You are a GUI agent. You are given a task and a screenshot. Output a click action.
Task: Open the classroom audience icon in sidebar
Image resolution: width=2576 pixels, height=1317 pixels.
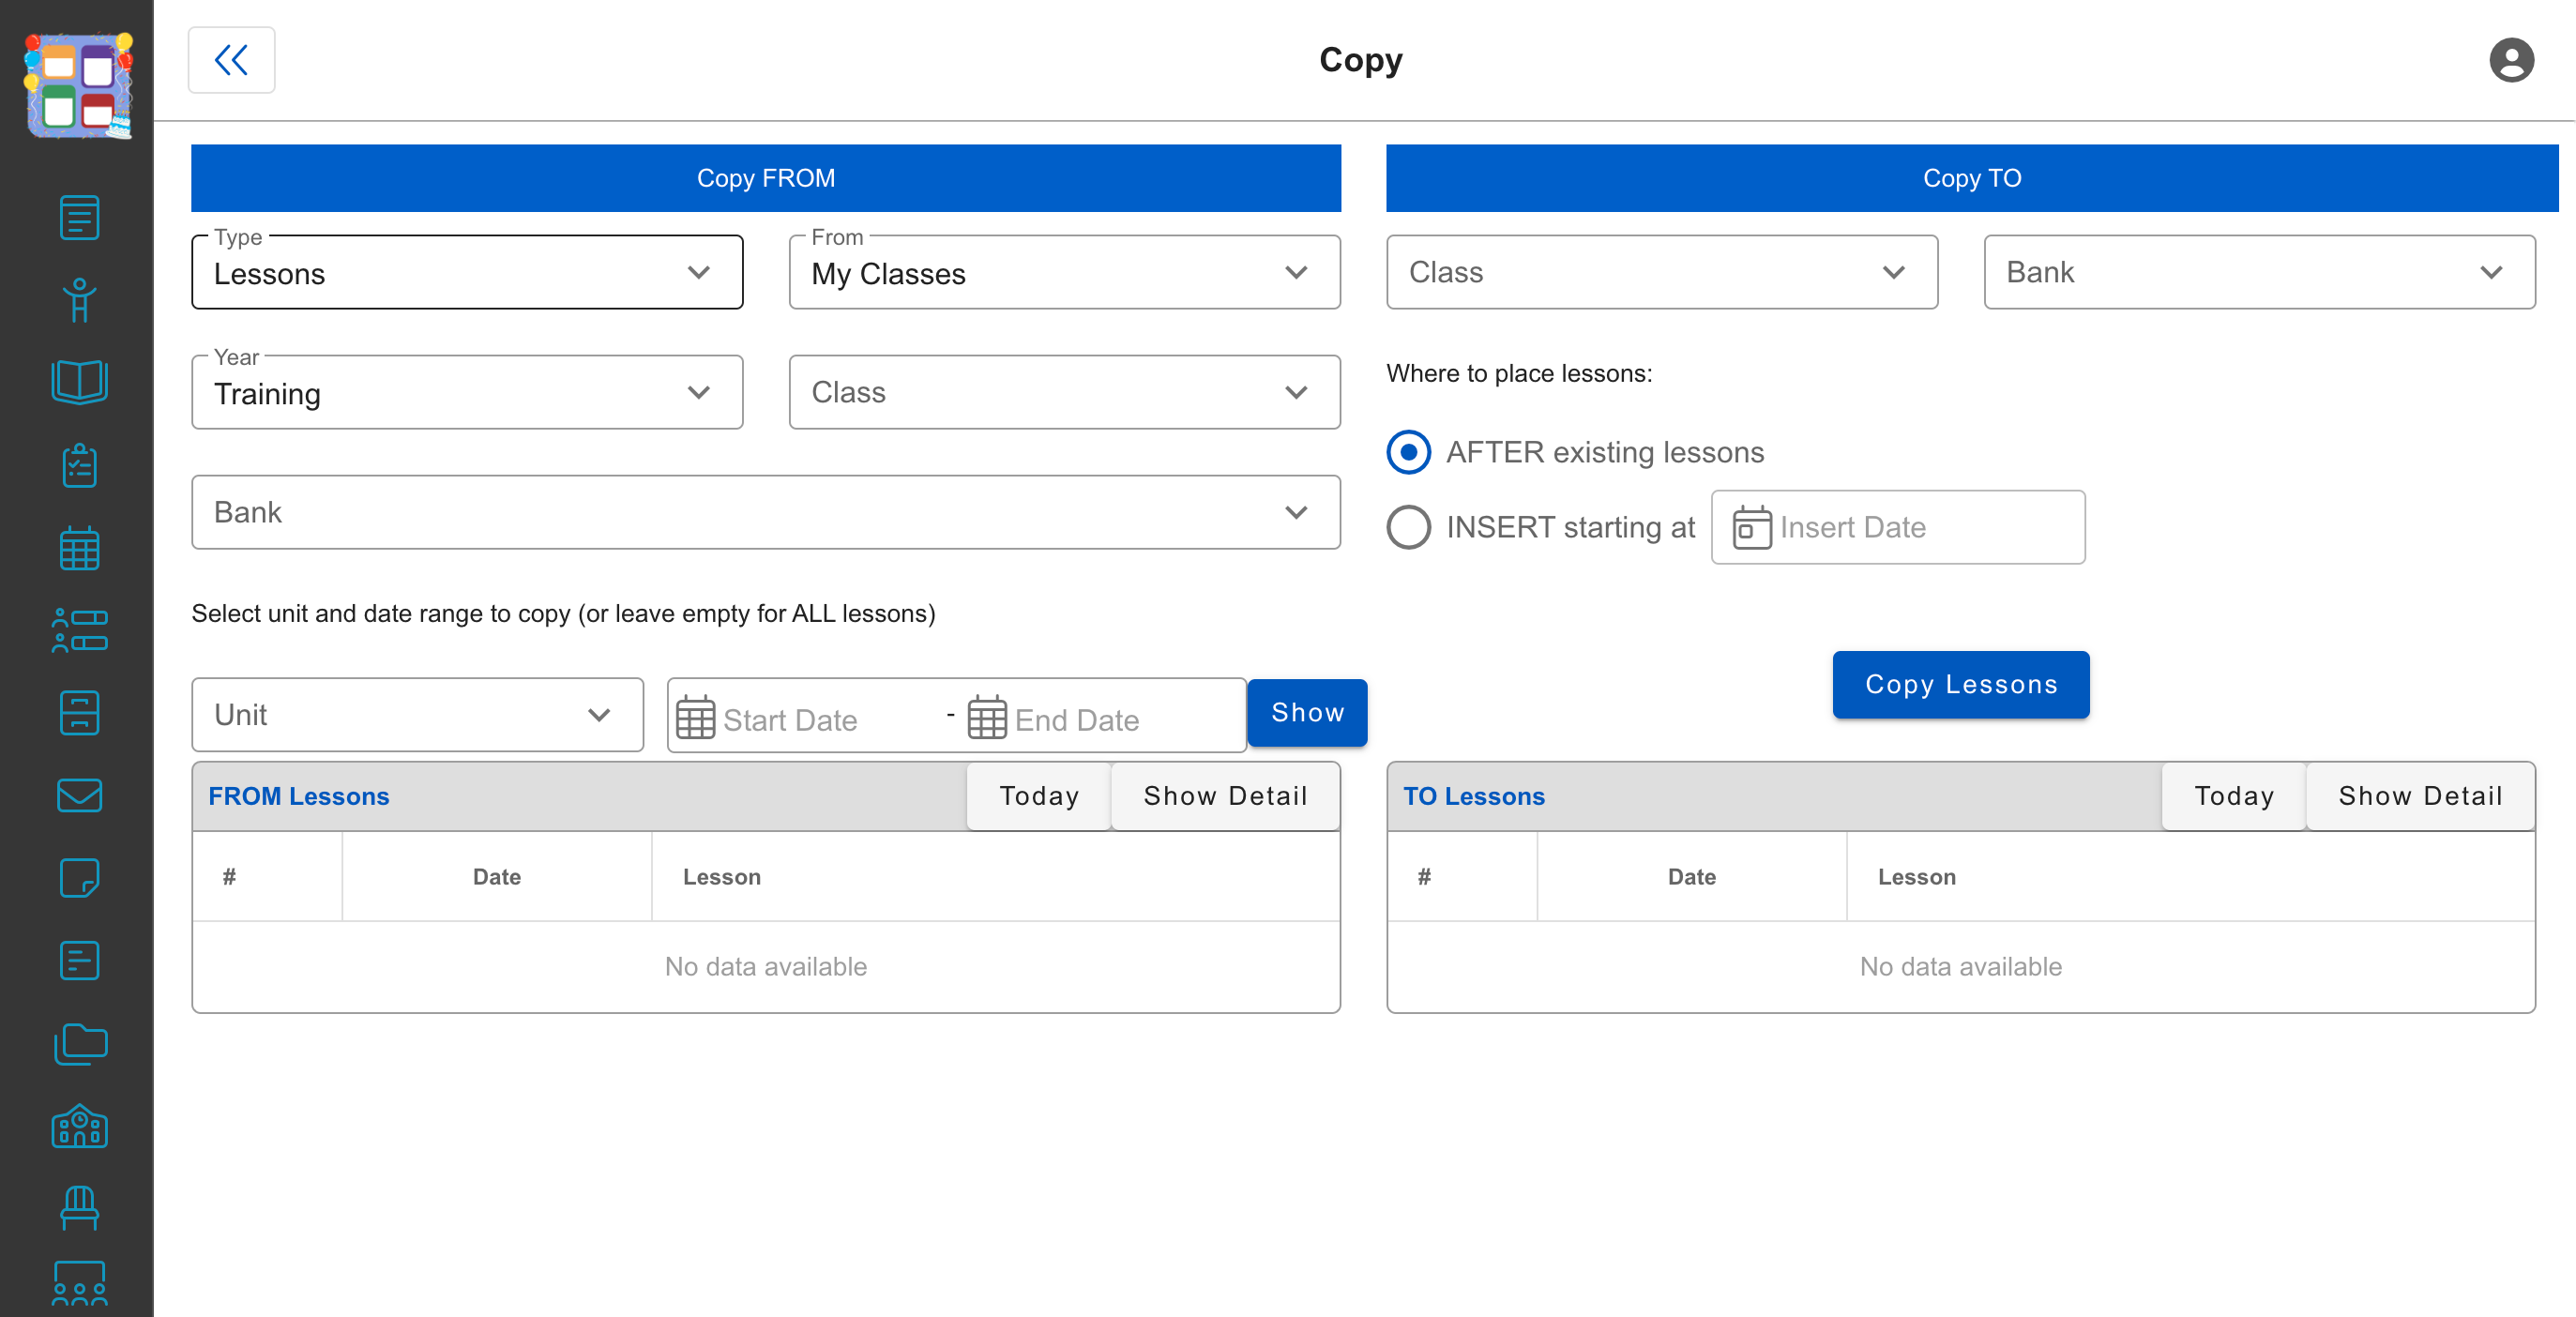[x=79, y=1284]
